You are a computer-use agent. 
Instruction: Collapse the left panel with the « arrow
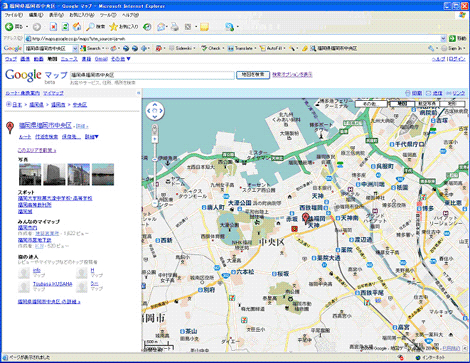pyautogui.click(x=138, y=93)
